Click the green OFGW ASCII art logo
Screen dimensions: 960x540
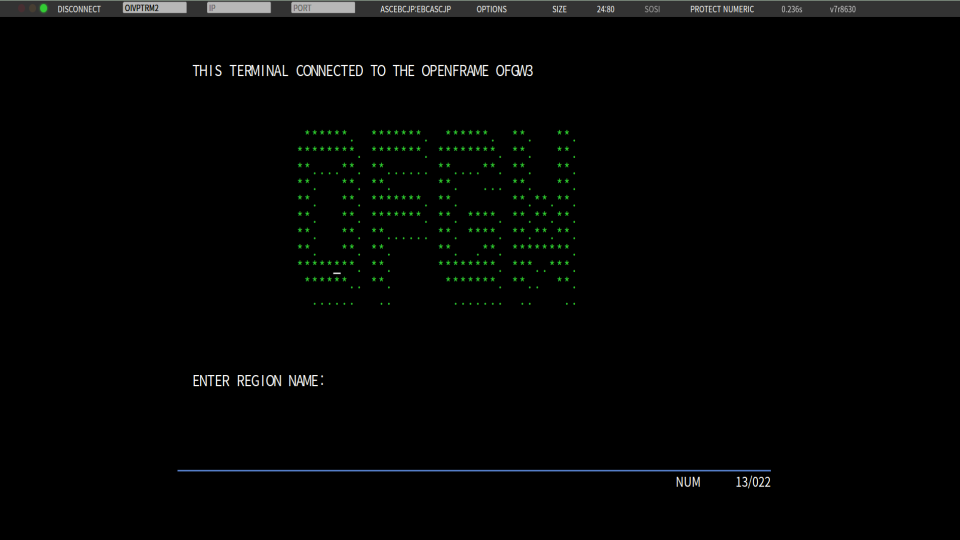[x=437, y=217]
